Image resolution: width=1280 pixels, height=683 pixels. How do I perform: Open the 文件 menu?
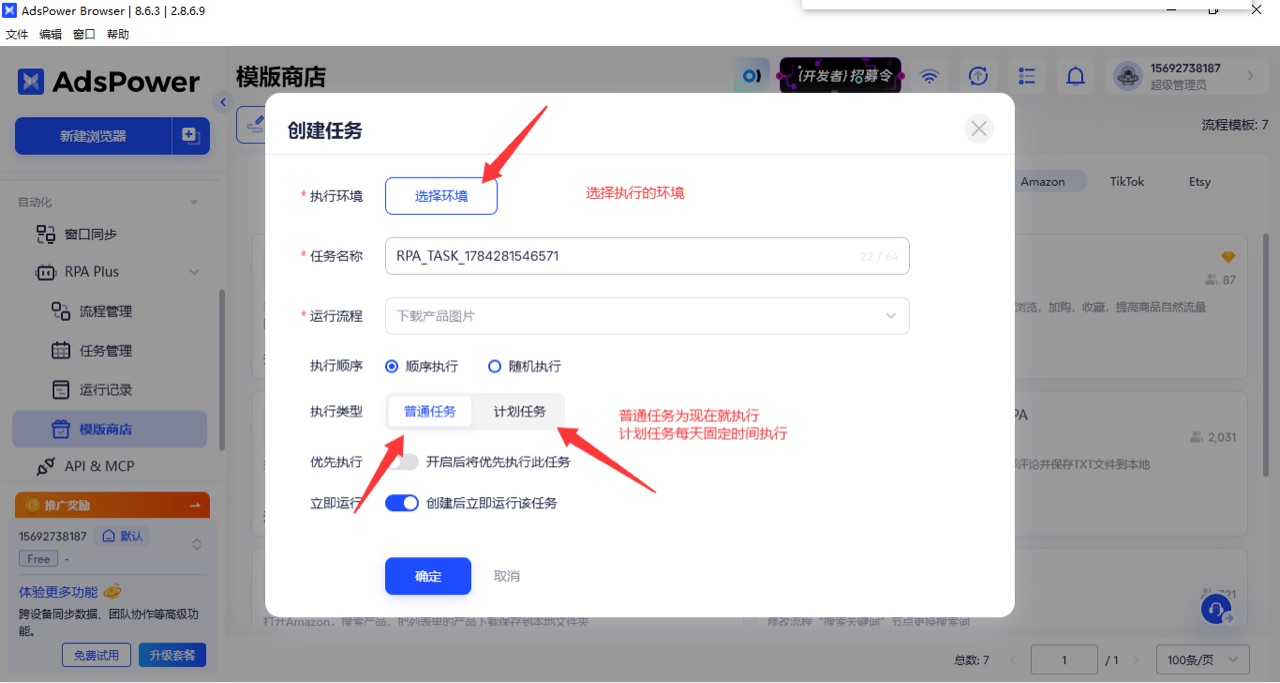pyautogui.click(x=17, y=34)
